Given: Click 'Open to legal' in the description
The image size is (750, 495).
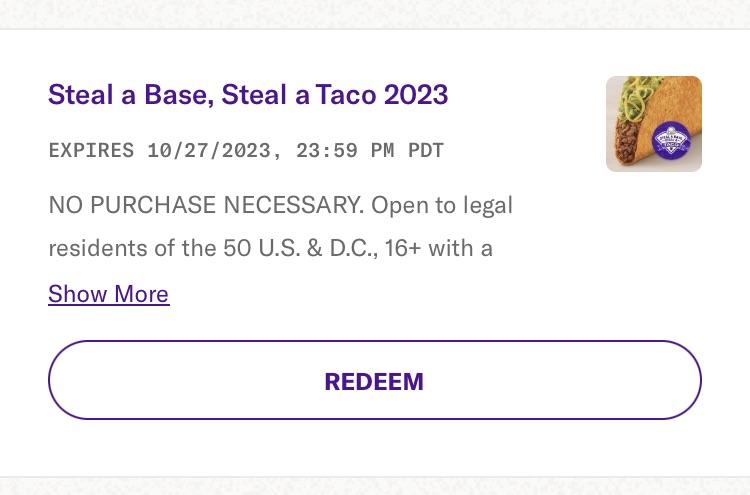Looking at the screenshot, I should (x=442, y=206).
